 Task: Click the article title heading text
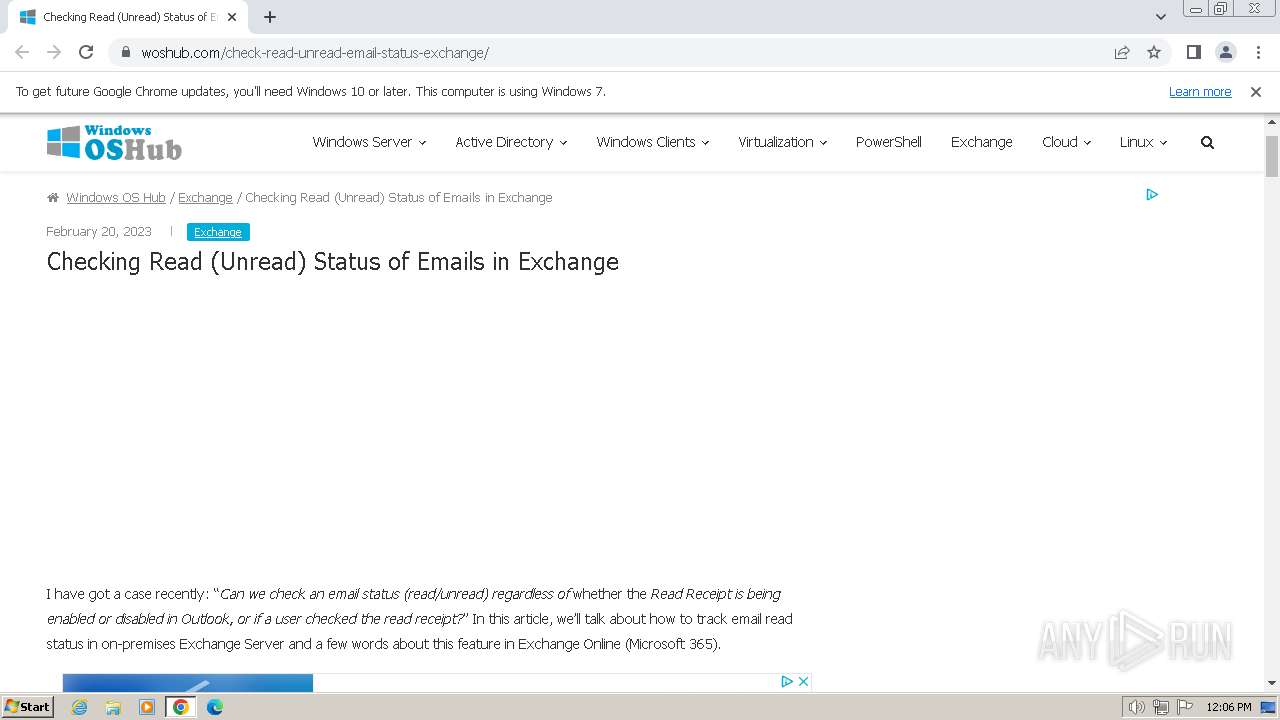coord(333,262)
